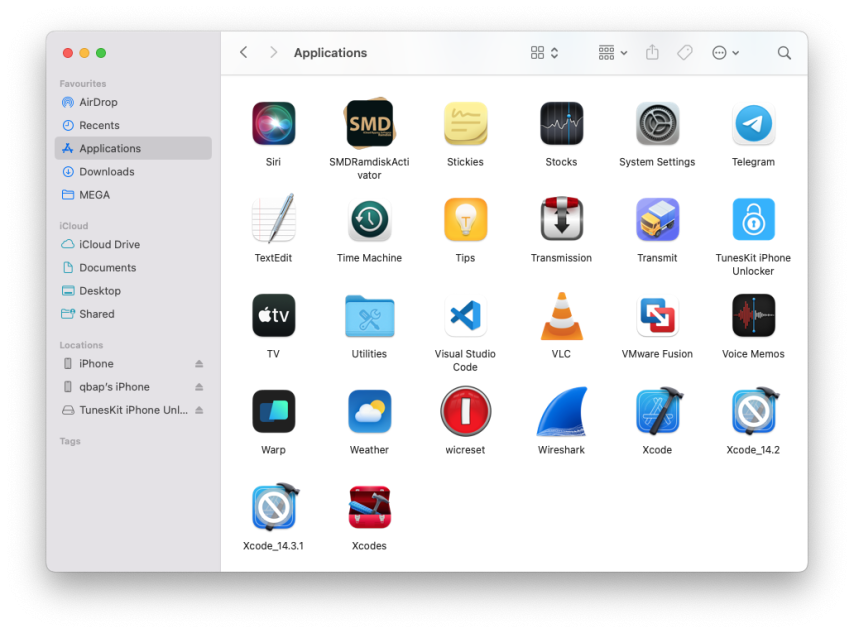Select the Warp terminal icon
854x633 pixels.
tap(273, 411)
